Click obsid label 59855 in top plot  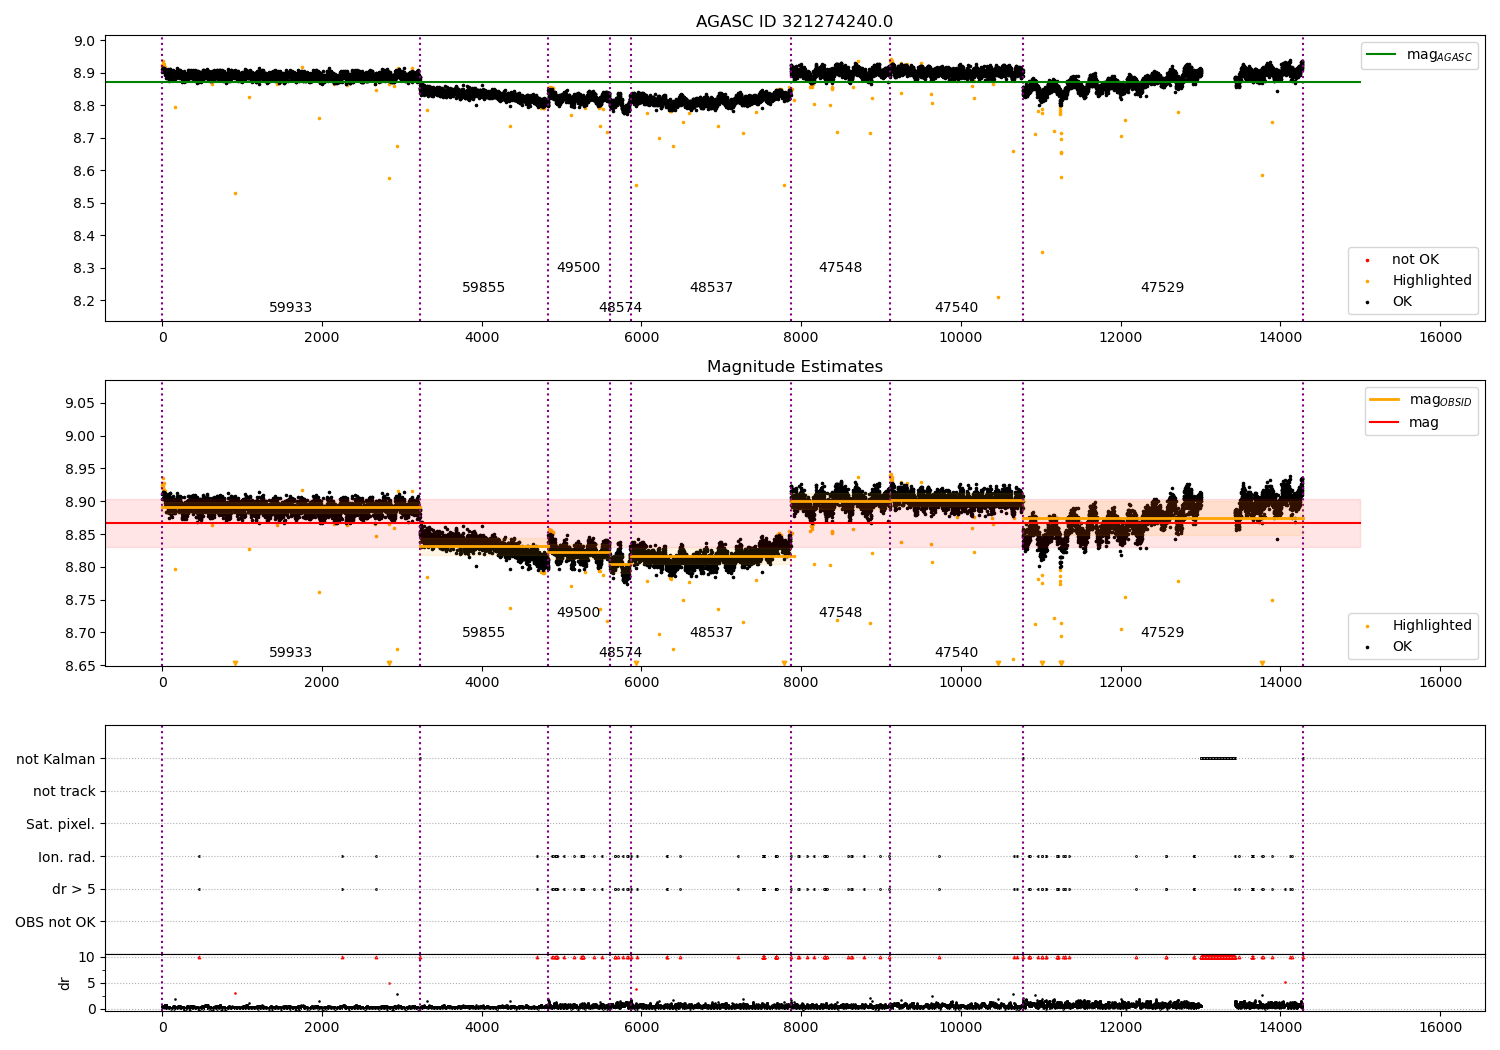(483, 288)
